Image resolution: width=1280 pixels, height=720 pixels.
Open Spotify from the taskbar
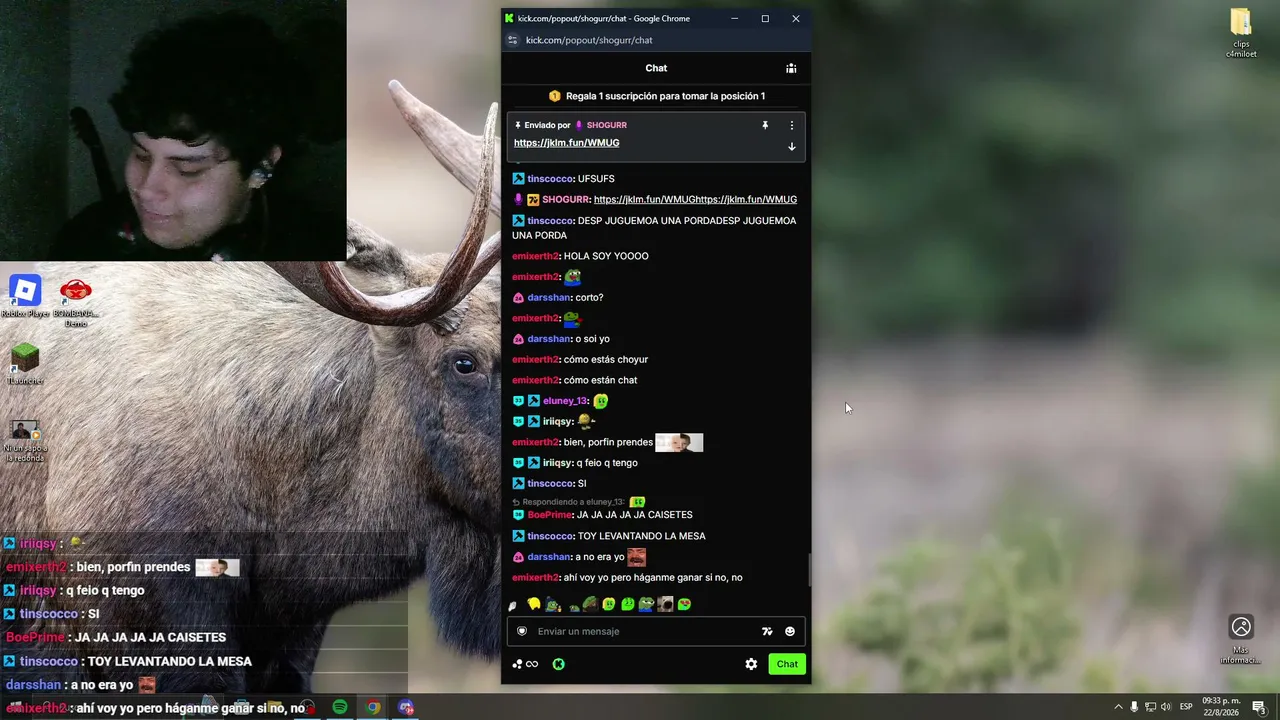coord(340,707)
